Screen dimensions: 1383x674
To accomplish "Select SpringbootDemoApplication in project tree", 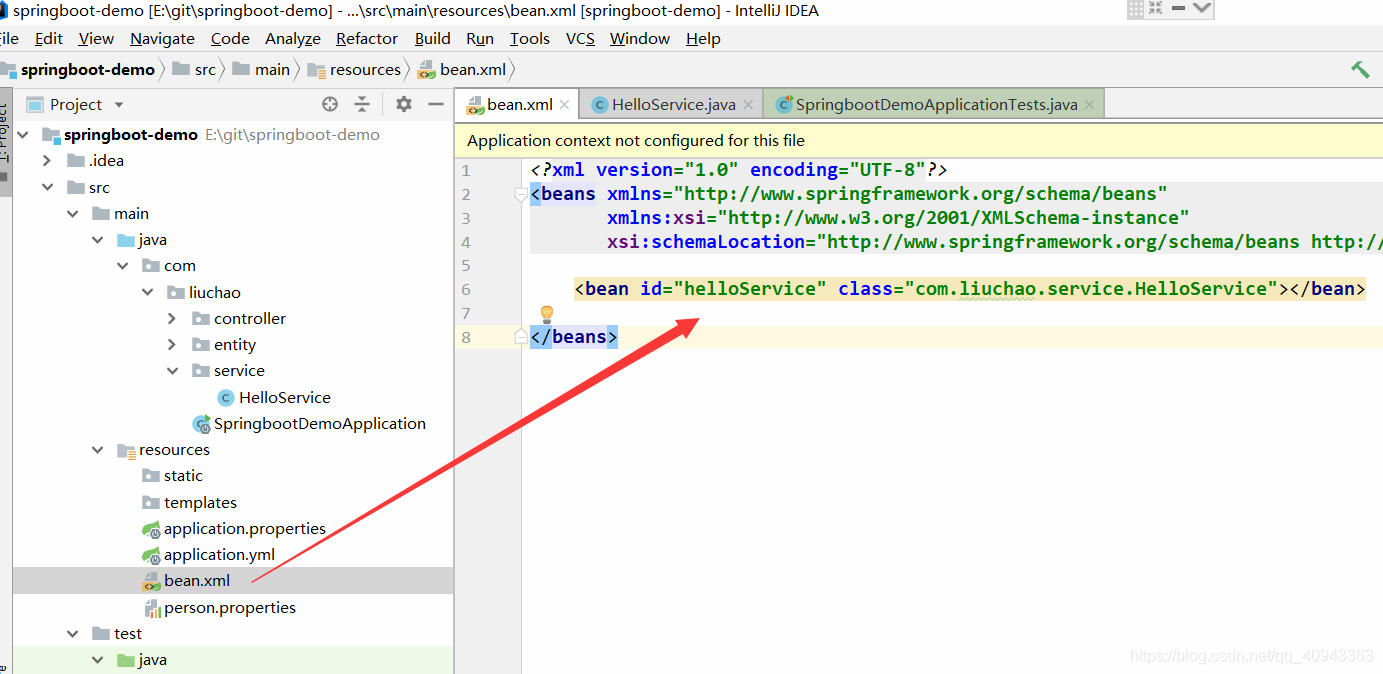I will tap(319, 424).
